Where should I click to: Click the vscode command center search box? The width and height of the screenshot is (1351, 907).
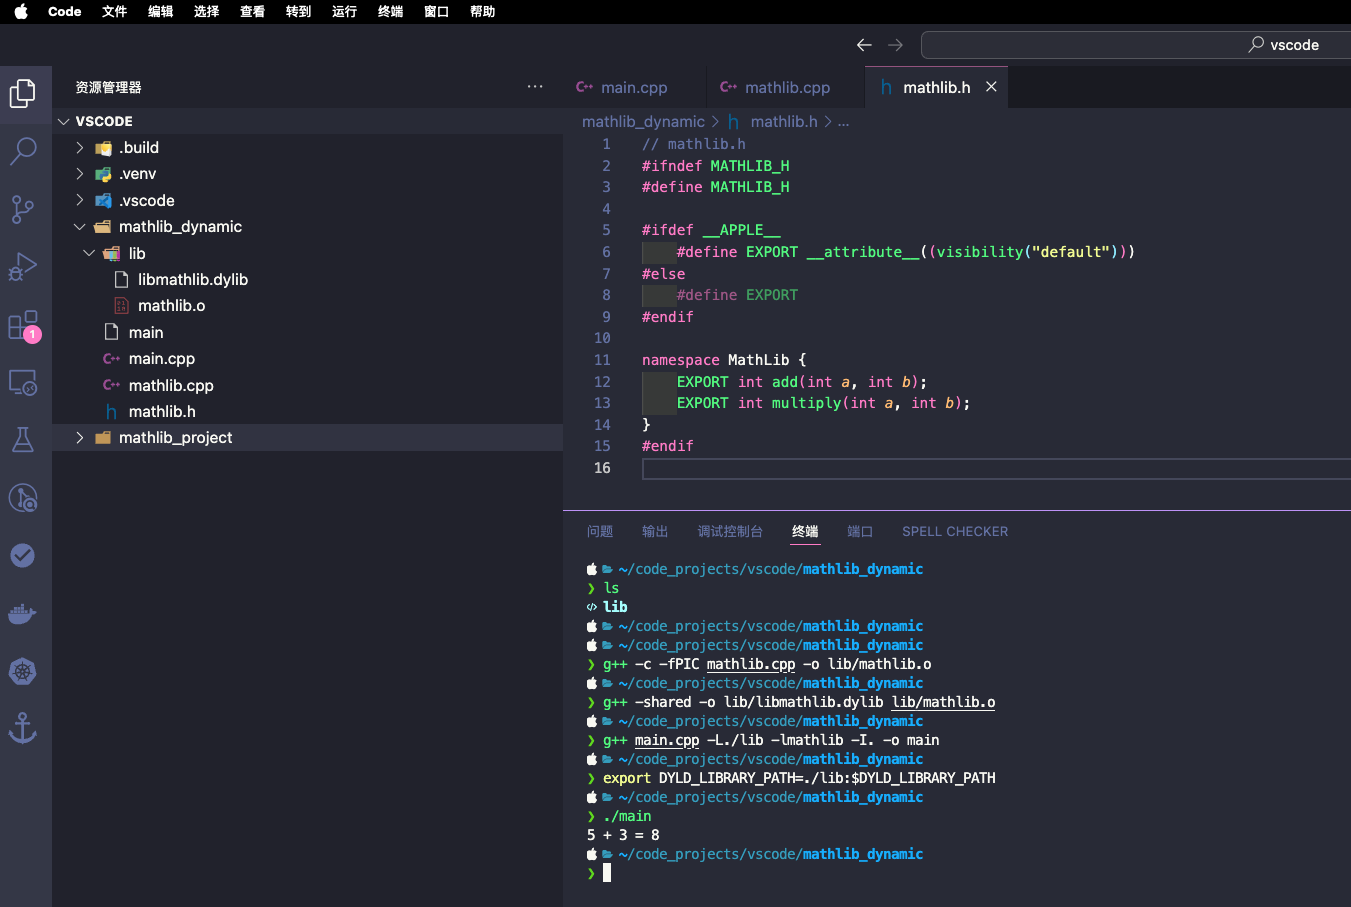[x=1135, y=45]
